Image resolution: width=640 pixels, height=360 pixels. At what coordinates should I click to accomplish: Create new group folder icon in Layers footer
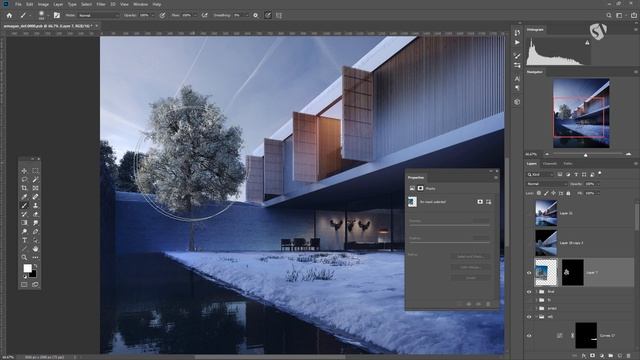pyautogui.click(x=611, y=356)
